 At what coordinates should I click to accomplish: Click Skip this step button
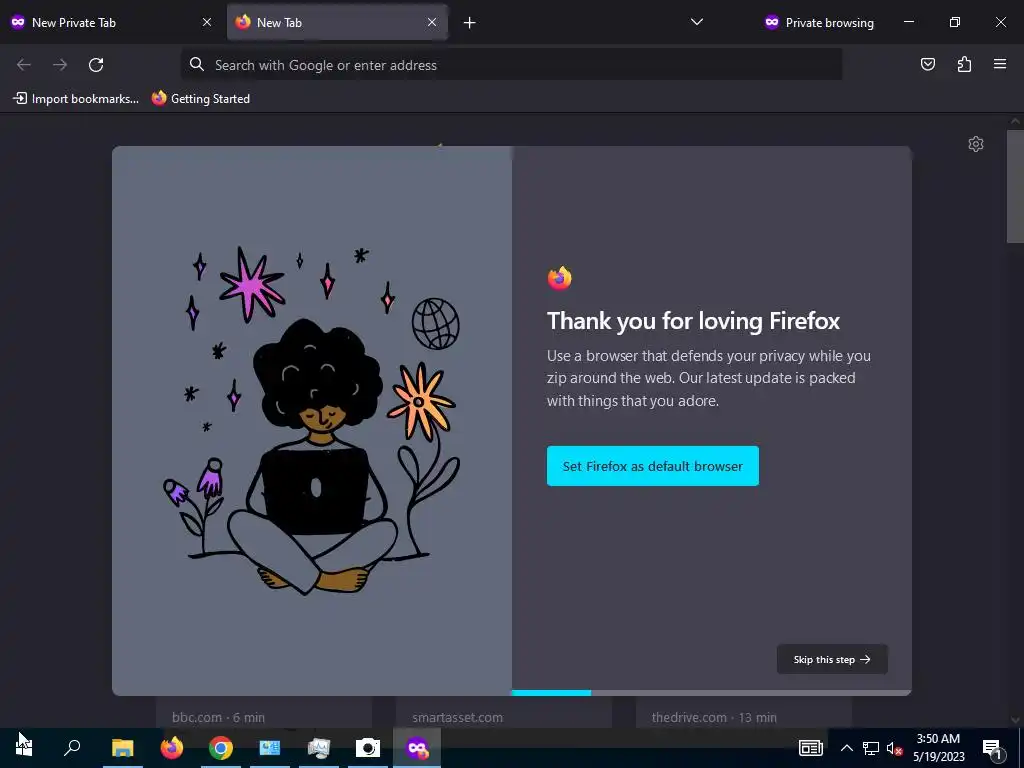pos(832,660)
